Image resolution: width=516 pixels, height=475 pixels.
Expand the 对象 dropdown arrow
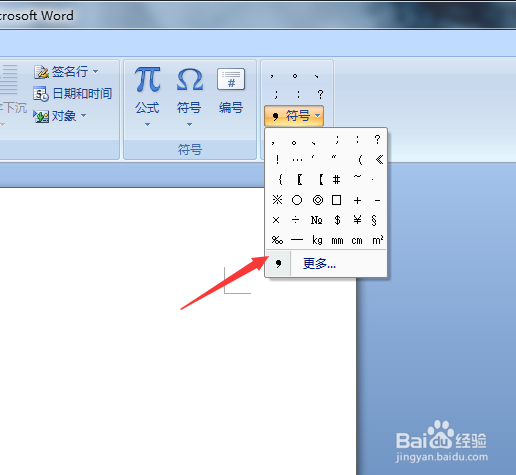click(x=84, y=116)
